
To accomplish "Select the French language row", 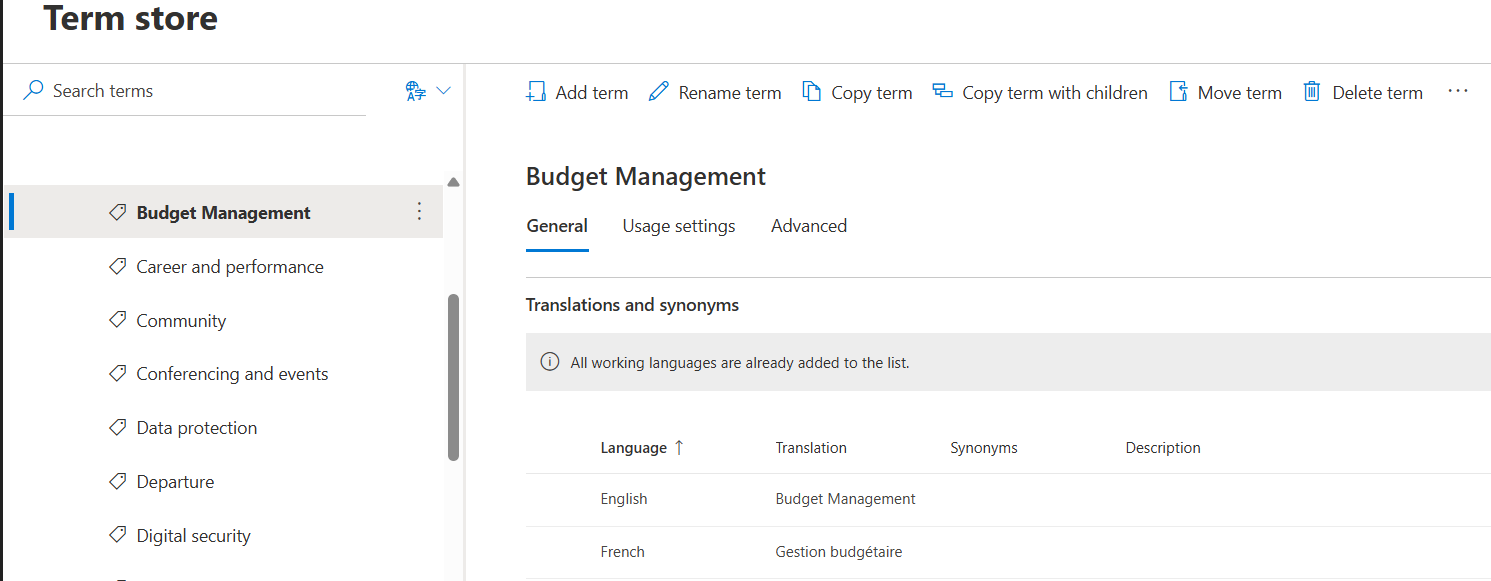I will (1008, 553).
